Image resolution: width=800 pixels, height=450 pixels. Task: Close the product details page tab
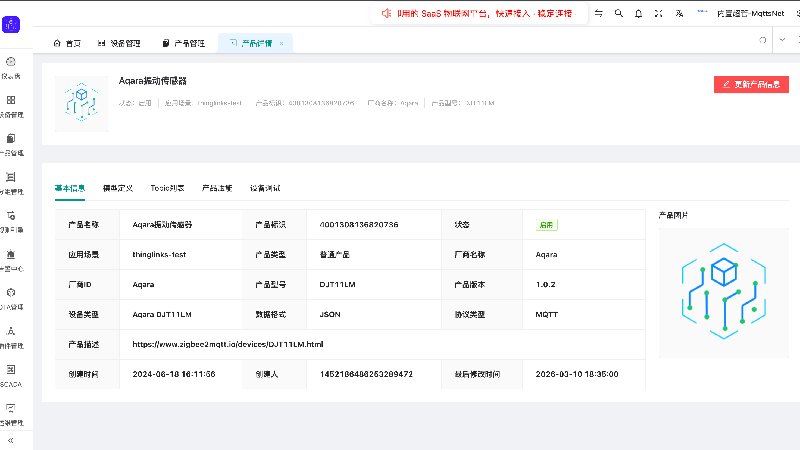[x=281, y=43]
